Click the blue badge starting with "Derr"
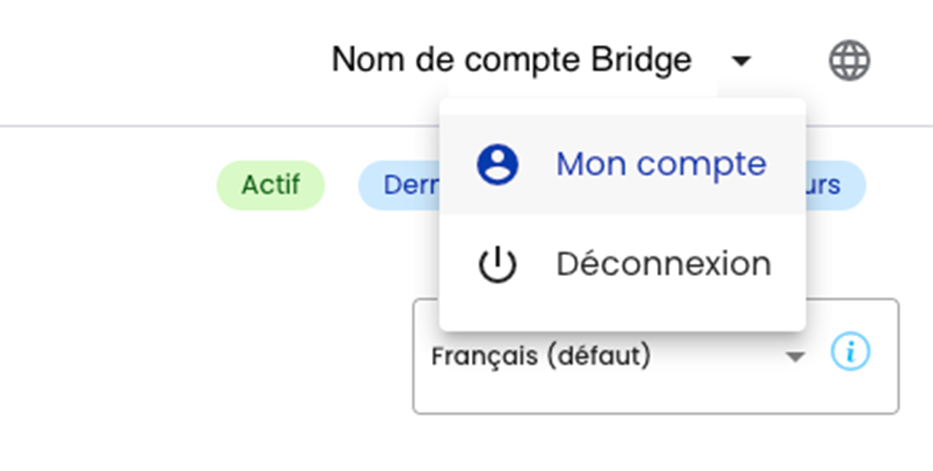 click(397, 186)
